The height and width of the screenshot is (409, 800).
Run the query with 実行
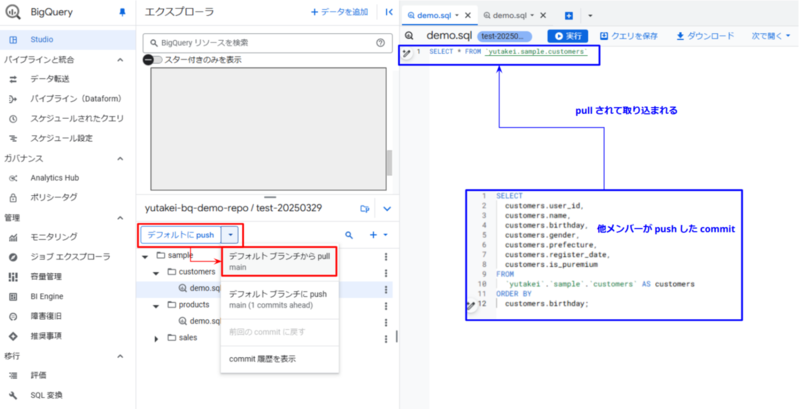567,36
